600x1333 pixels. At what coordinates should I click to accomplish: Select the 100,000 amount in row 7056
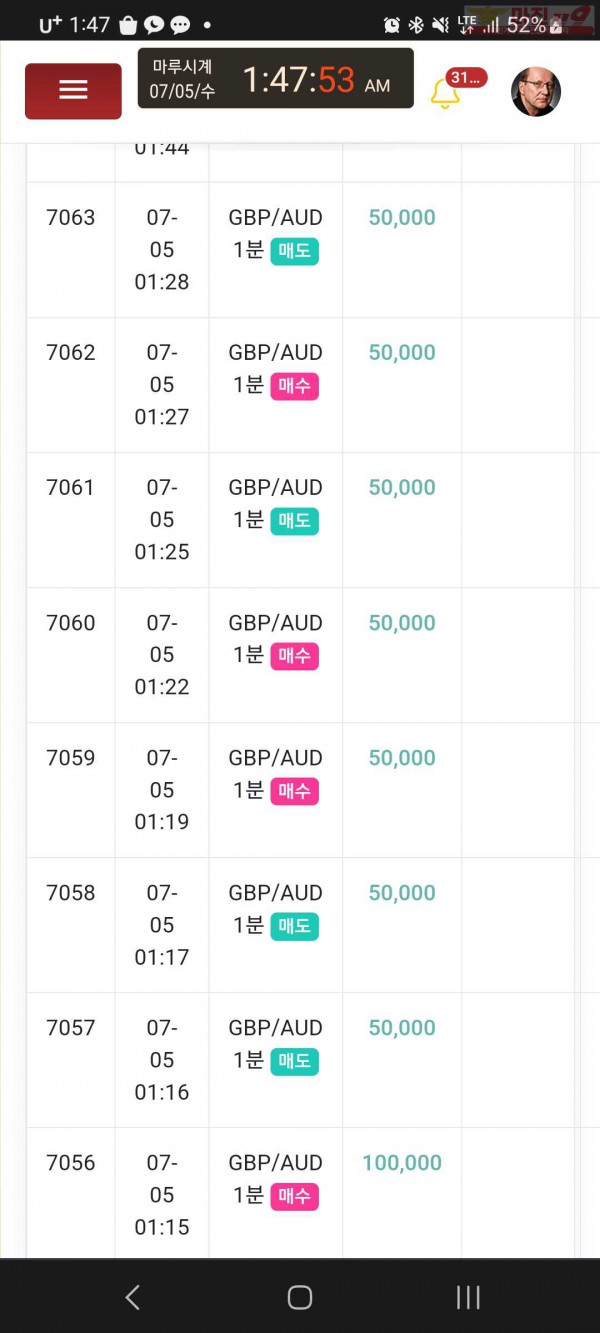[402, 1162]
